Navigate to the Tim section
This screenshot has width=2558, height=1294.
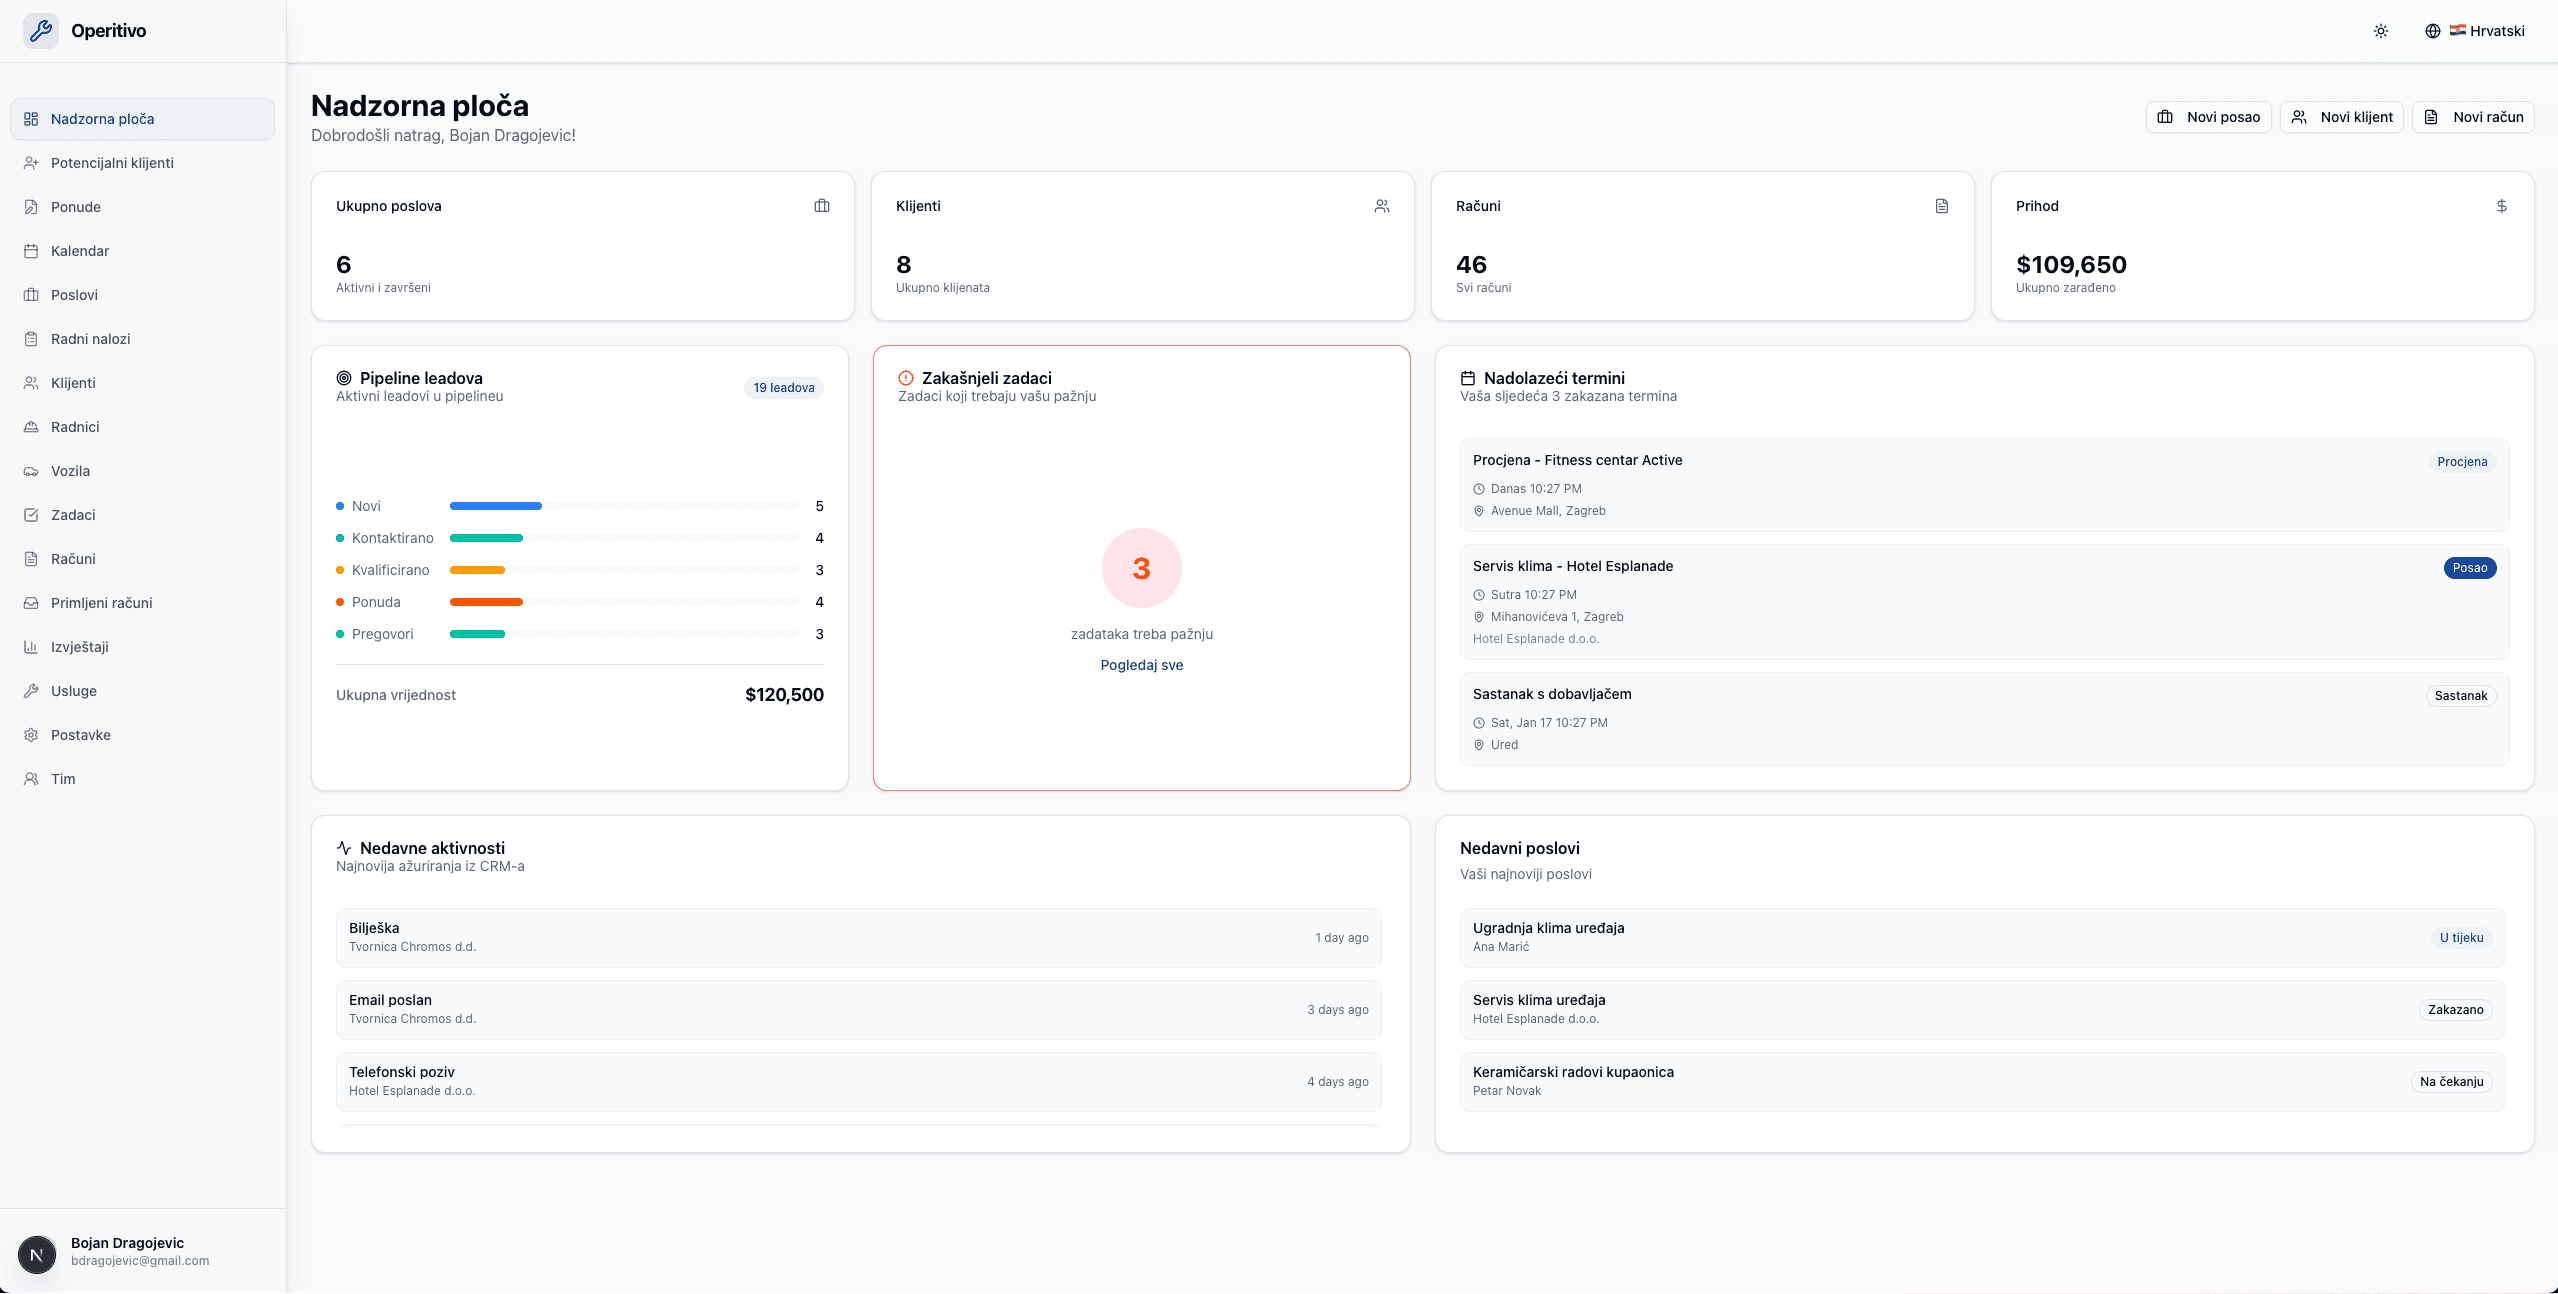tap(63, 778)
